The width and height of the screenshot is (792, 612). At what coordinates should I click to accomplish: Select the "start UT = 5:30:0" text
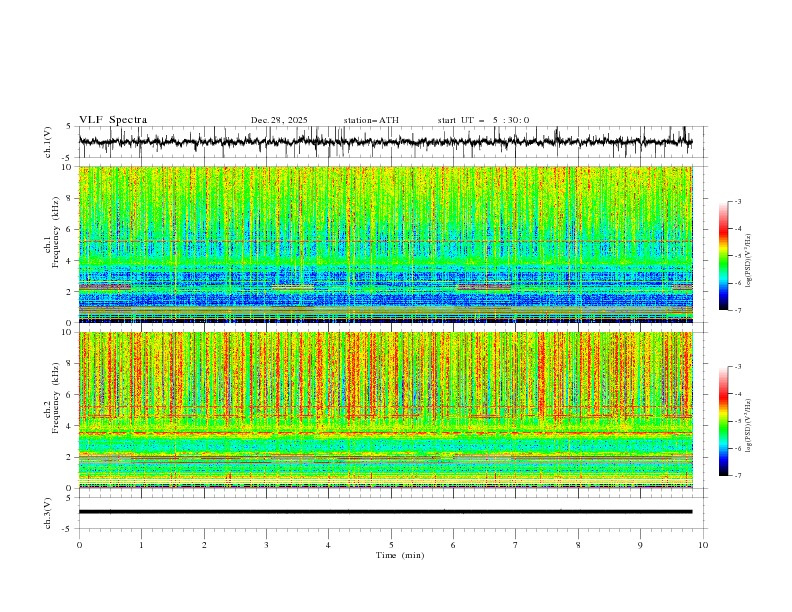pos(483,120)
